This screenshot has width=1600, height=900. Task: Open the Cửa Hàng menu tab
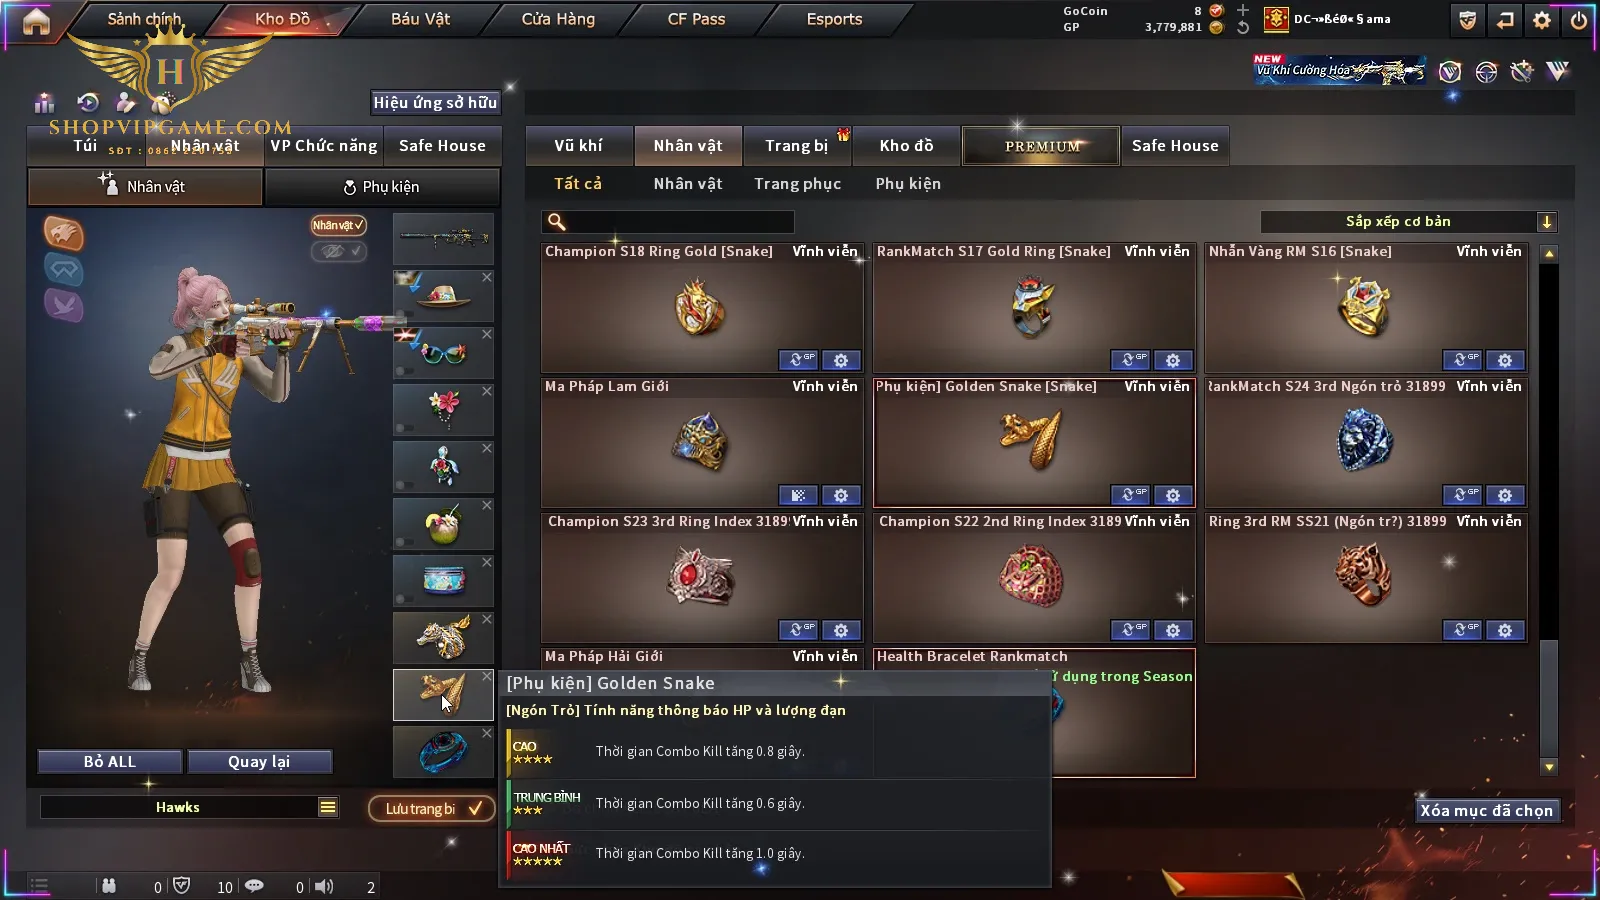pyautogui.click(x=558, y=19)
